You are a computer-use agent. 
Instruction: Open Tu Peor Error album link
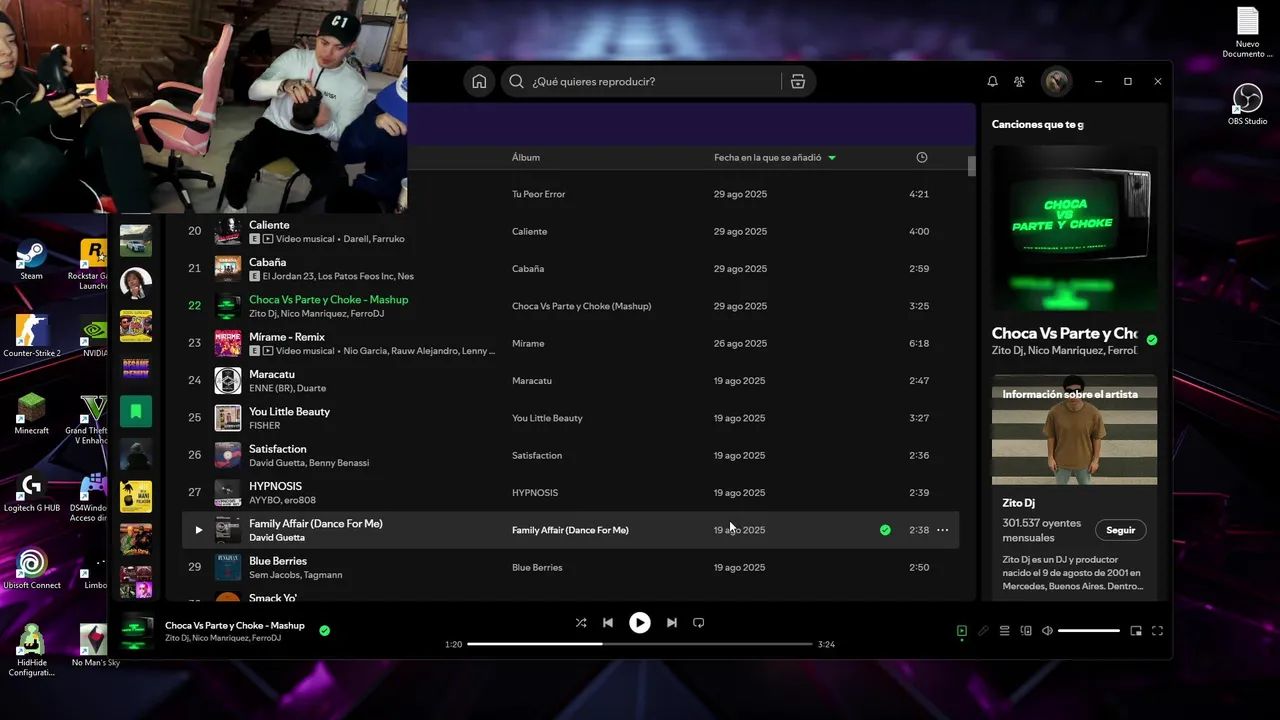click(538, 194)
